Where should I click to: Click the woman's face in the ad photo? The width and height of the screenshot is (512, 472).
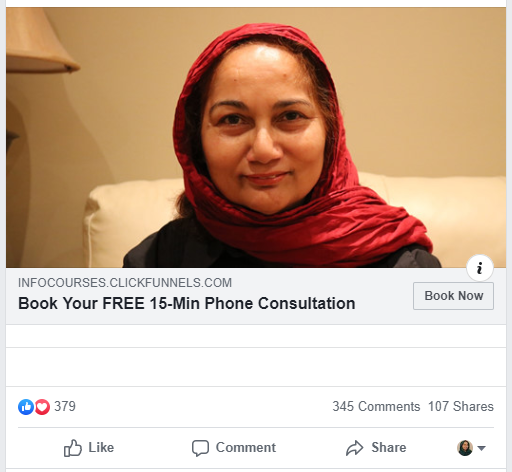click(263, 130)
